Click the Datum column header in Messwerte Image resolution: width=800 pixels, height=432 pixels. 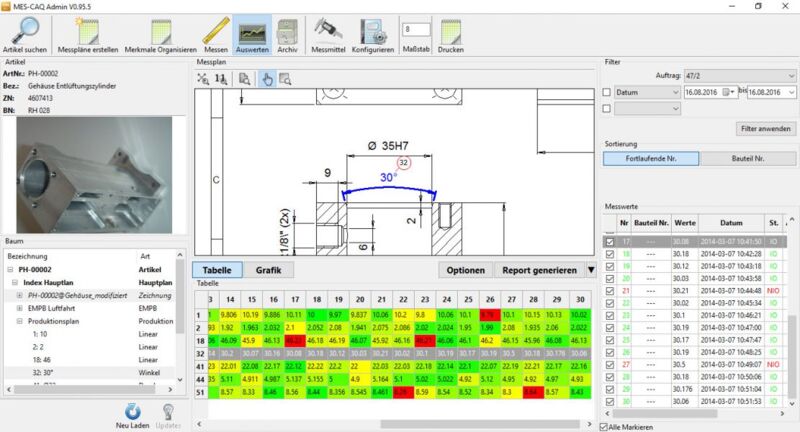pyautogui.click(x=731, y=223)
